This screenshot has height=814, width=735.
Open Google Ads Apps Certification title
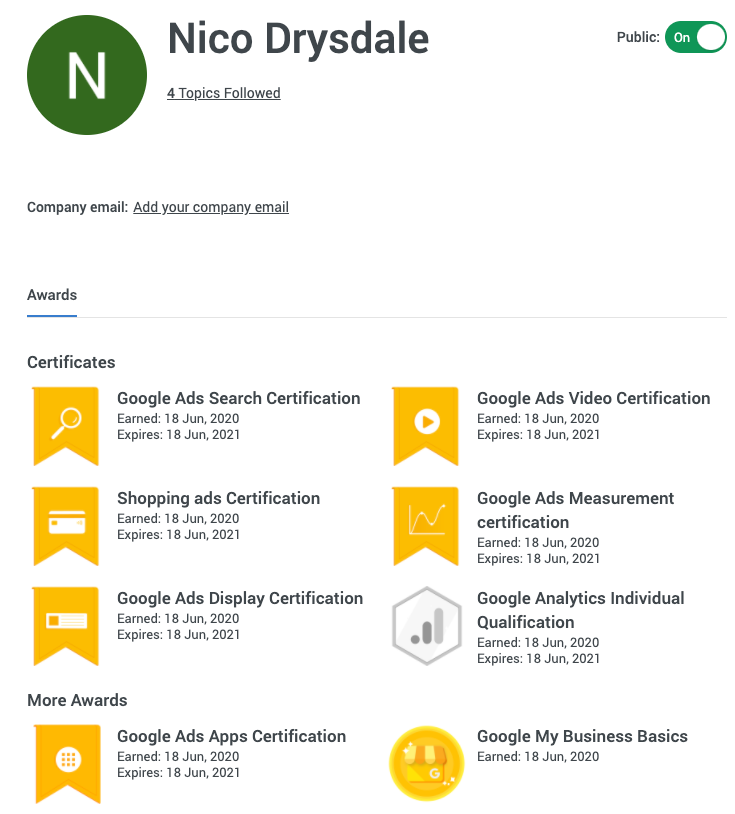(x=232, y=736)
